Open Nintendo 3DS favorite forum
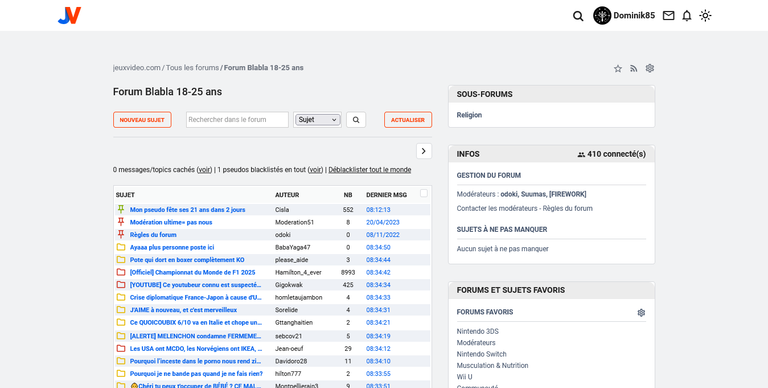The height and width of the screenshot is (388, 768). [478, 331]
